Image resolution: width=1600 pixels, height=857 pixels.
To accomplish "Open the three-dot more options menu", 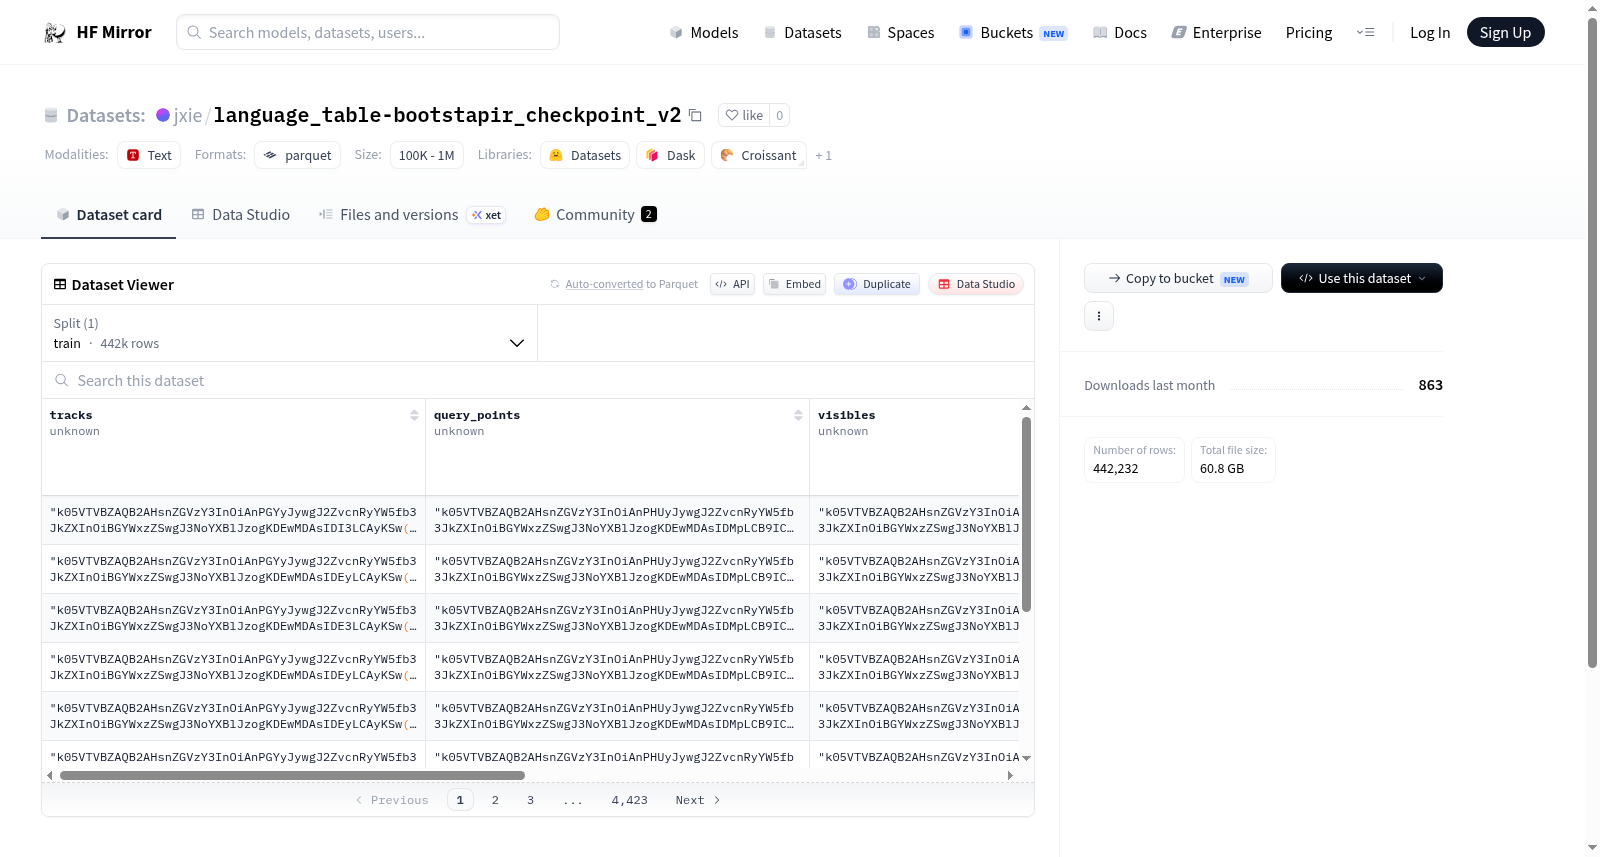I will coord(1099,316).
